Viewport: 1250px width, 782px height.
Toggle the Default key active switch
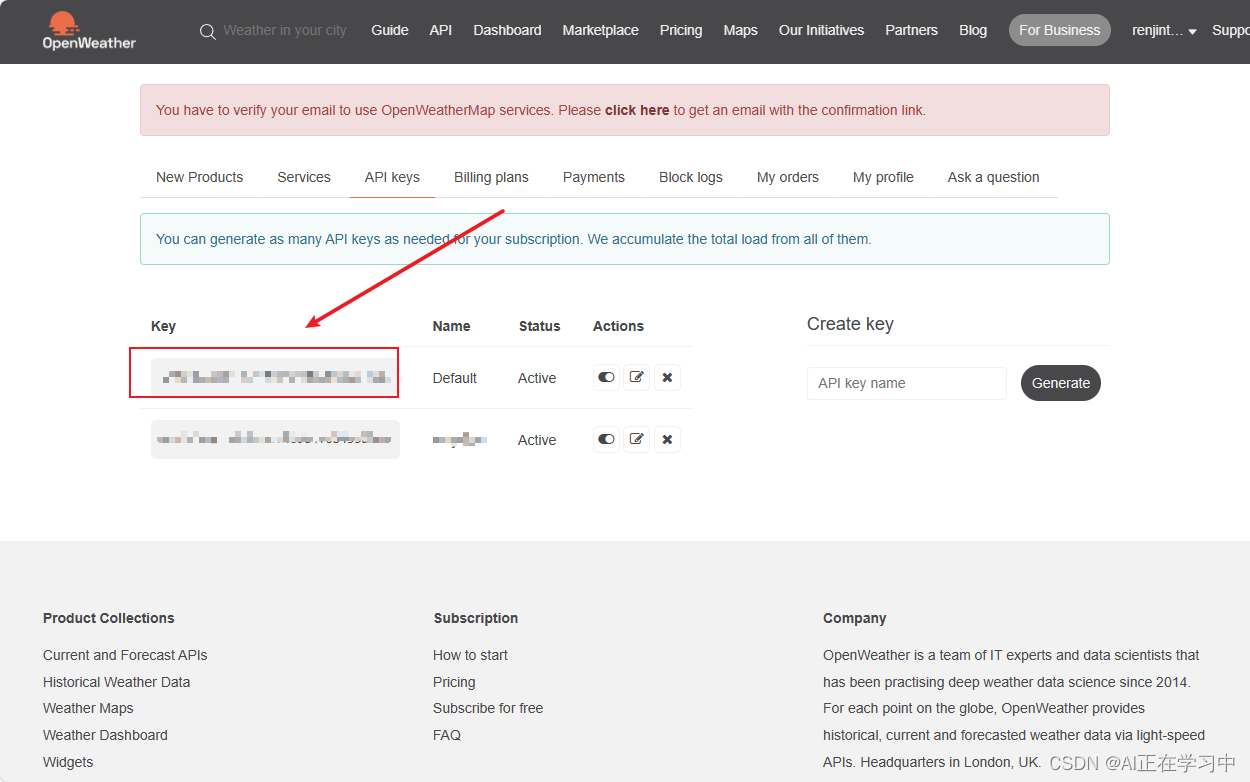click(606, 378)
